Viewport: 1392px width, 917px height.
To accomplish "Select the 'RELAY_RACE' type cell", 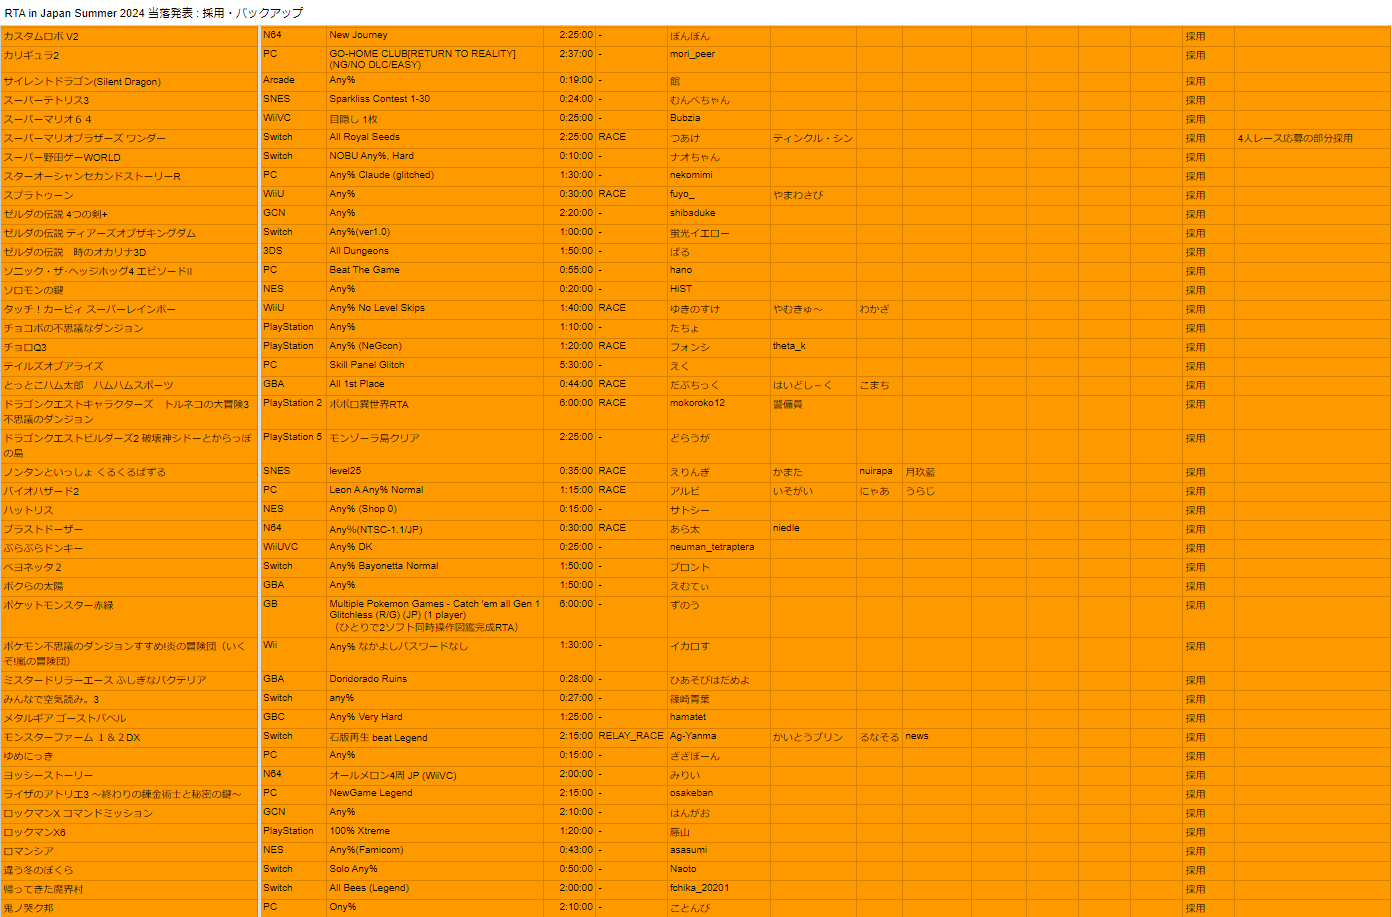I will pyautogui.click(x=631, y=738).
